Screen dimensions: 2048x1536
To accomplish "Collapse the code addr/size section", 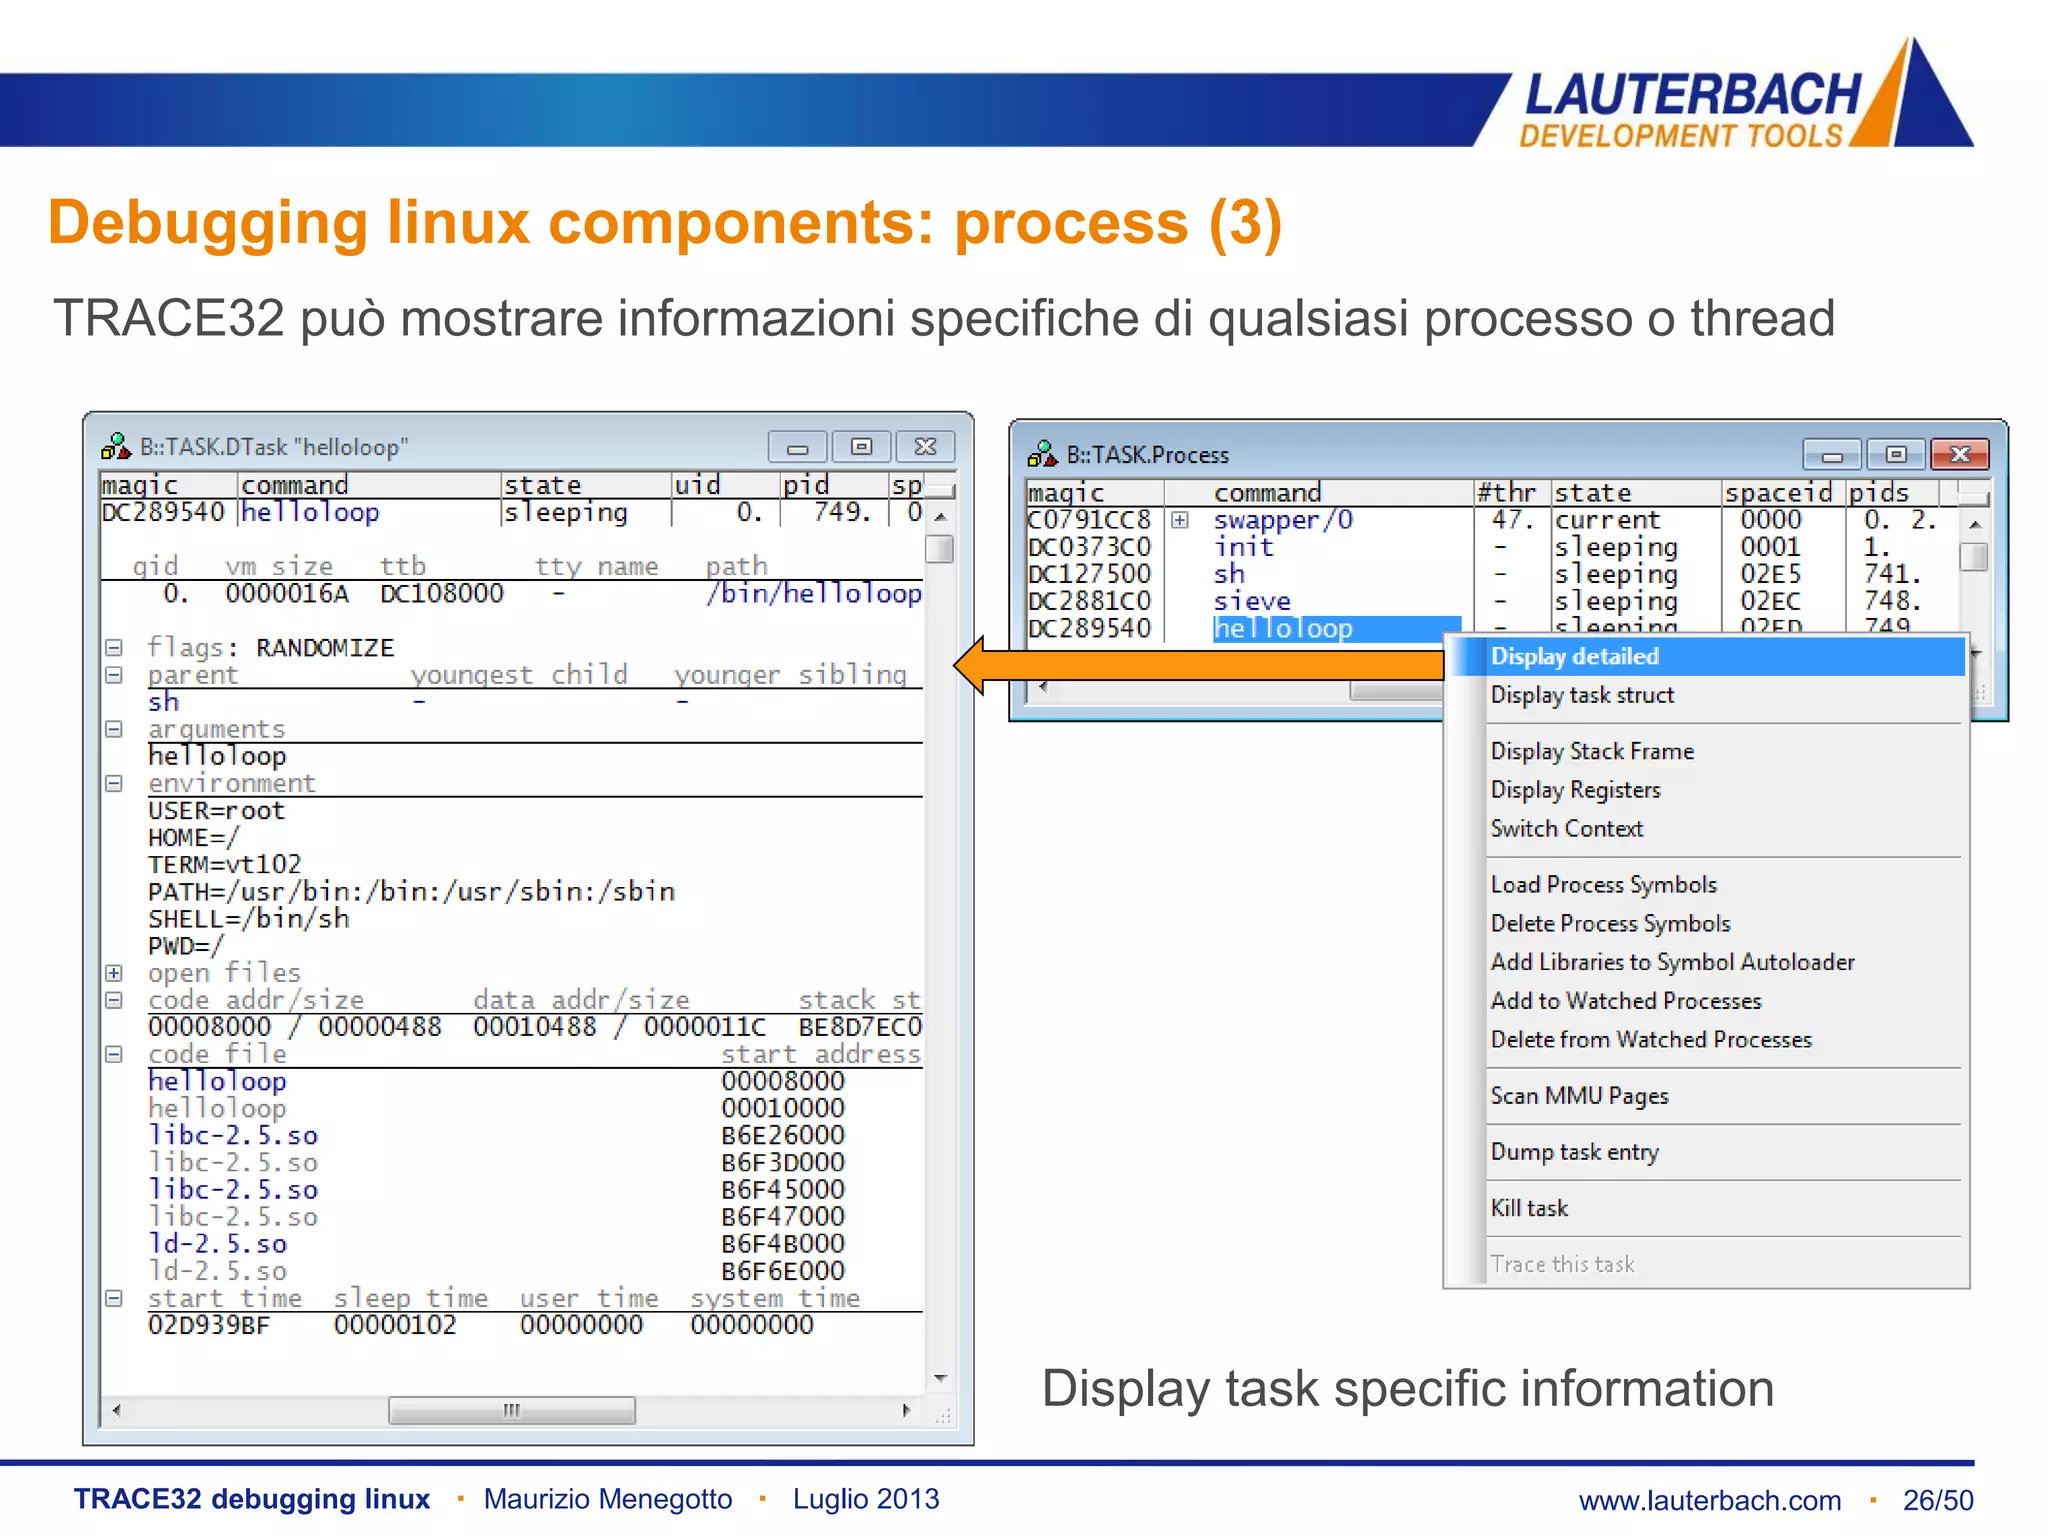I will (x=114, y=1000).
